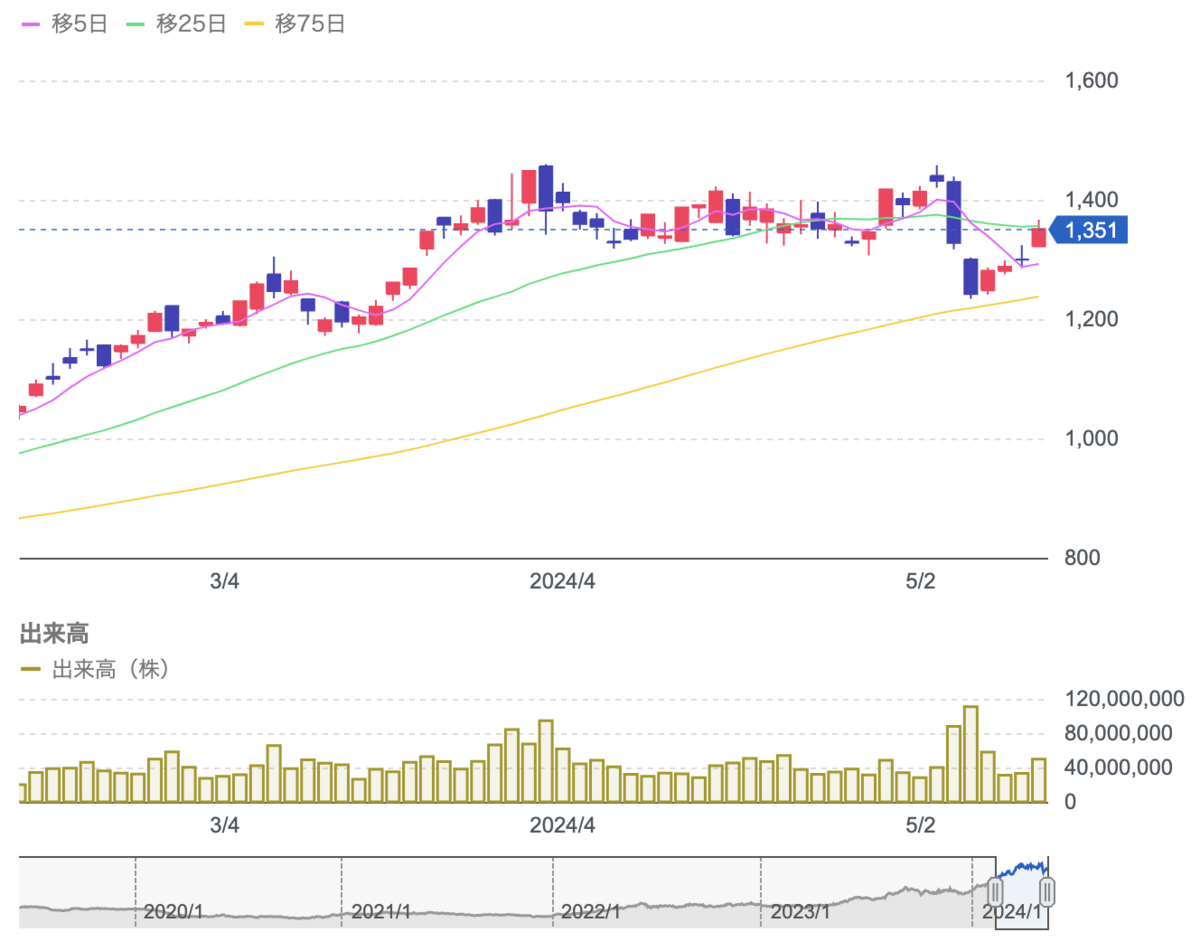
Task: Click the 2024/4 date on the price chart axis
Action: [562, 580]
